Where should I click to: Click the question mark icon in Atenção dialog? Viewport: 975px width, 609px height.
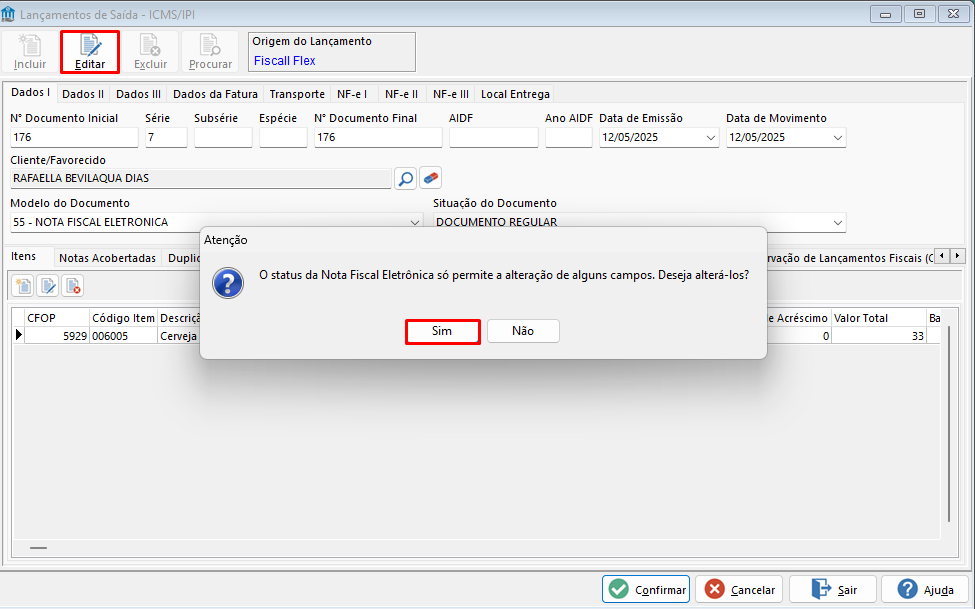click(x=228, y=283)
